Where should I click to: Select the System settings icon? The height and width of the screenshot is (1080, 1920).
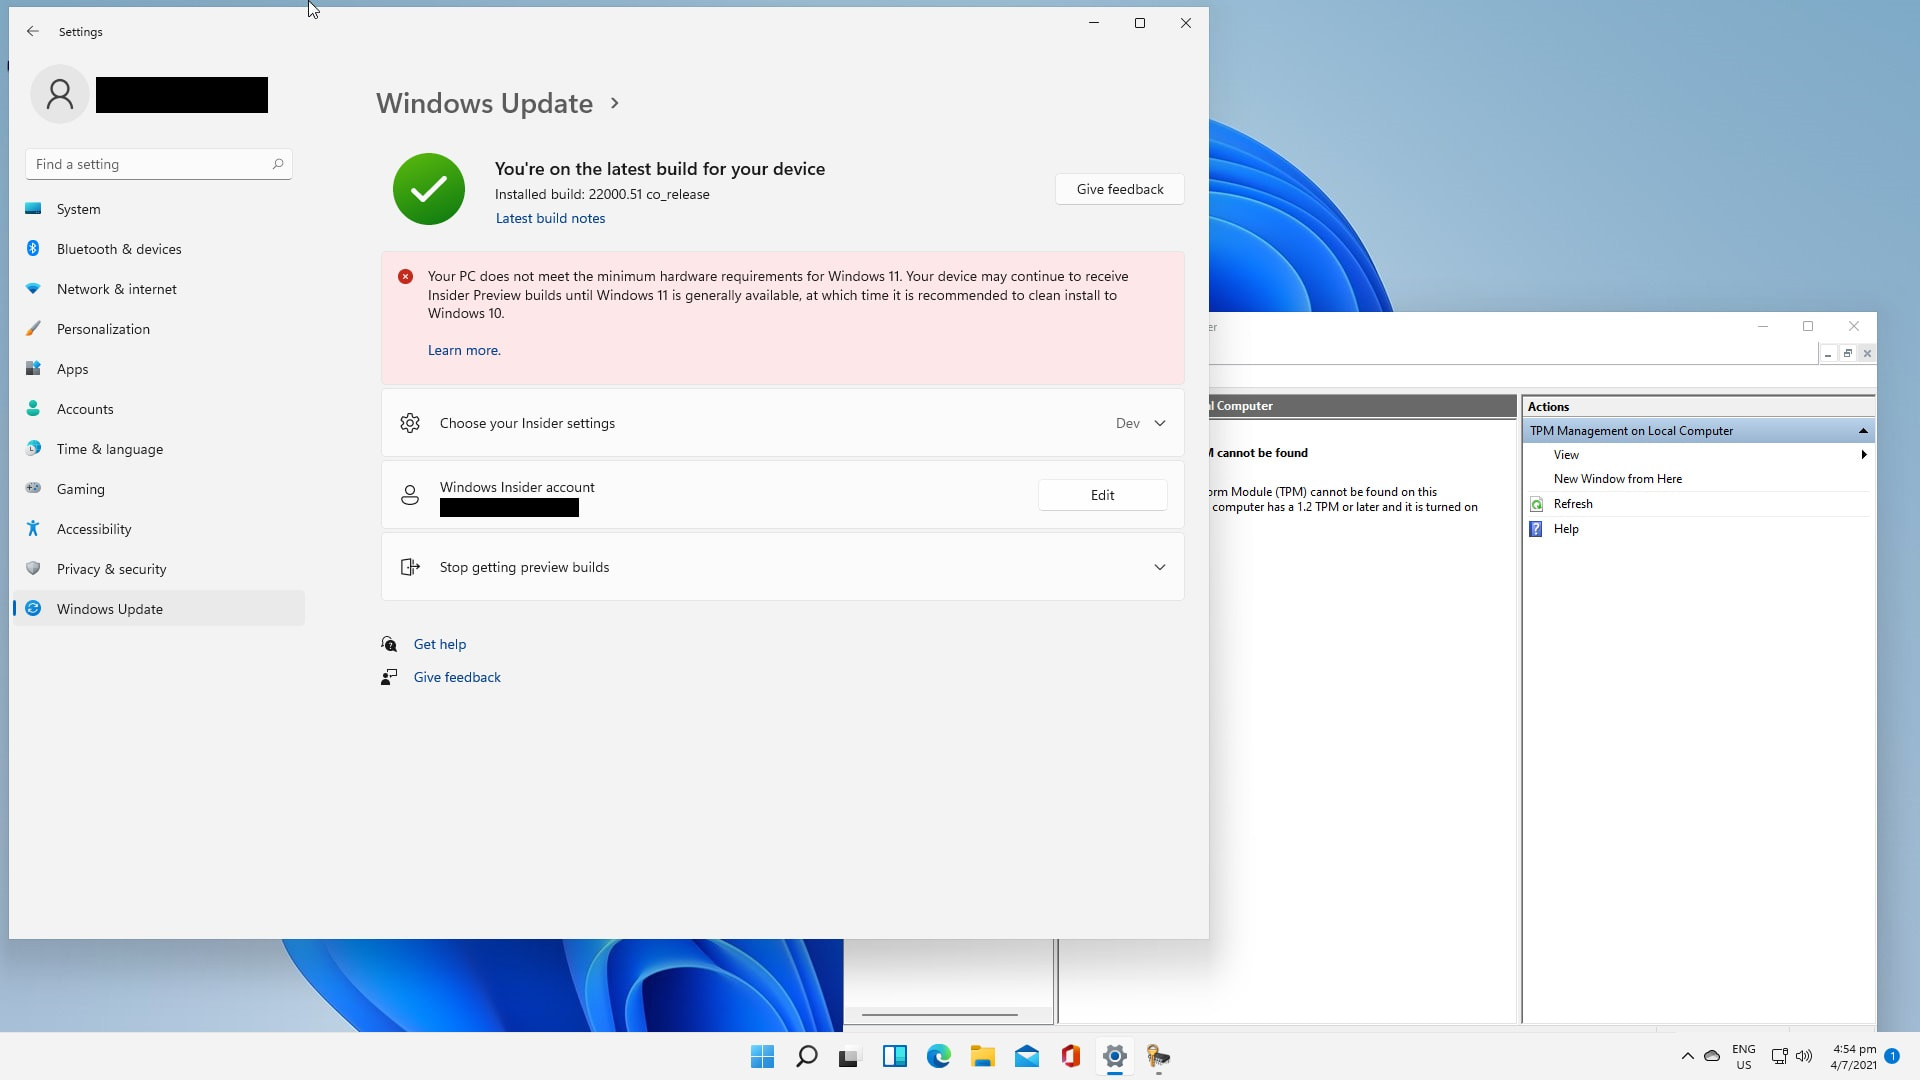tap(33, 208)
